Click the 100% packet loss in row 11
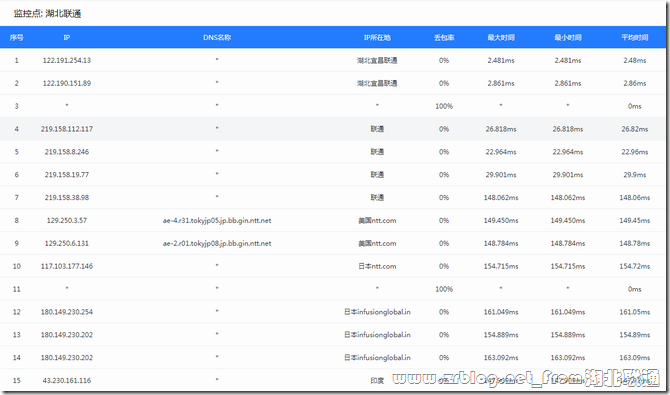Screen dimensions: 670x395 [444, 289]
